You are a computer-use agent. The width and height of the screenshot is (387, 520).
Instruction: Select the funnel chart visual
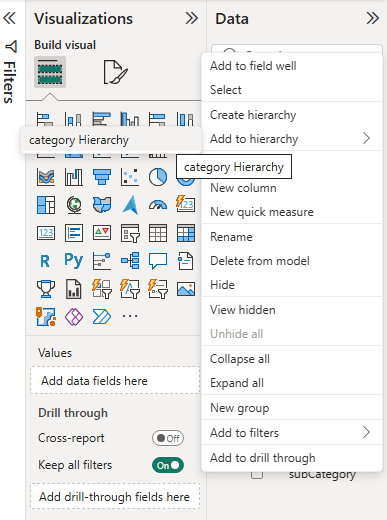coord(102,177)
